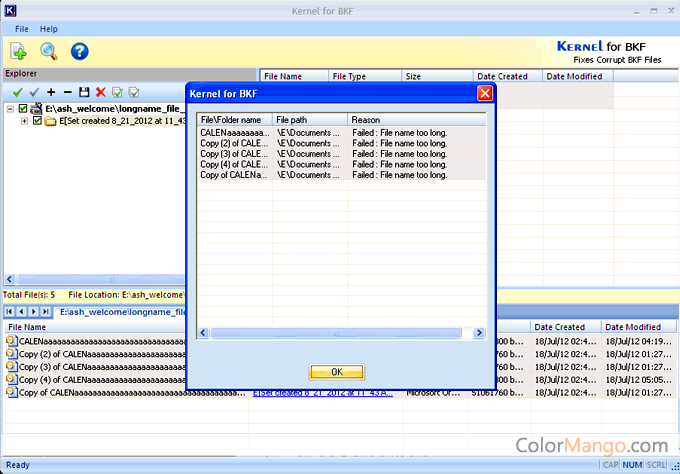Screen dimensions: 680x474
Task: Click the add BKF file toolbar icon
Action: [x=19, y=51]
